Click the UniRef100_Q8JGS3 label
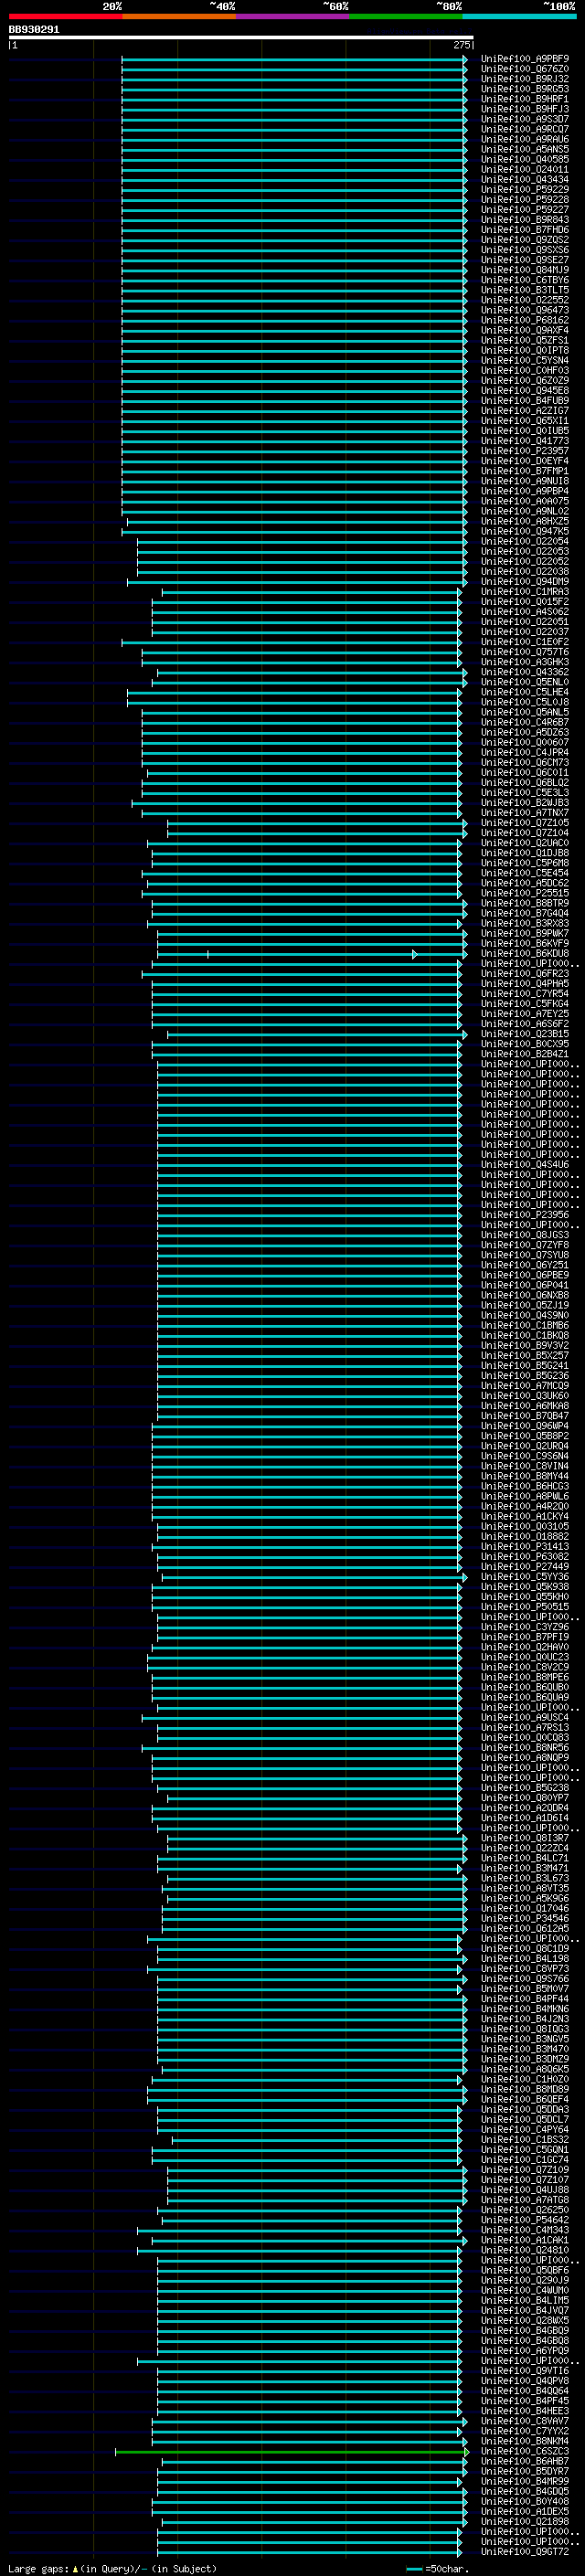This screenshot has width=585, height=2576. click(x=524, y=1234)
